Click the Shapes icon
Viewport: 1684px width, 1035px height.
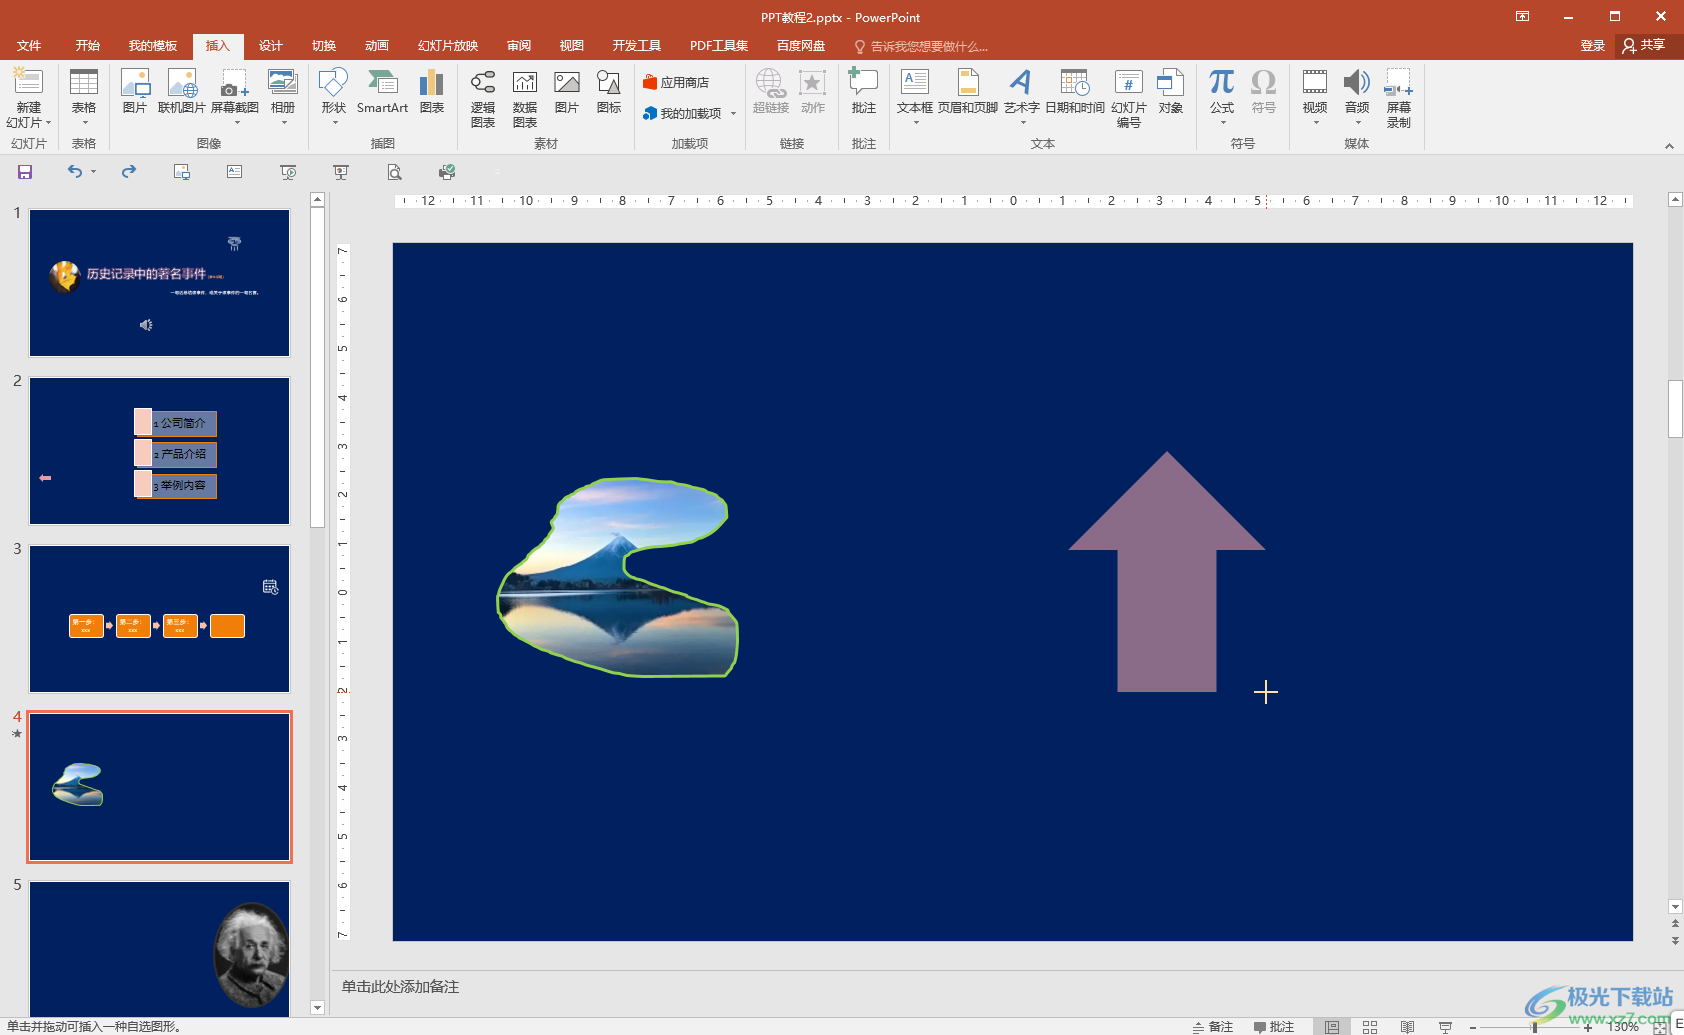tap(333, 83)
